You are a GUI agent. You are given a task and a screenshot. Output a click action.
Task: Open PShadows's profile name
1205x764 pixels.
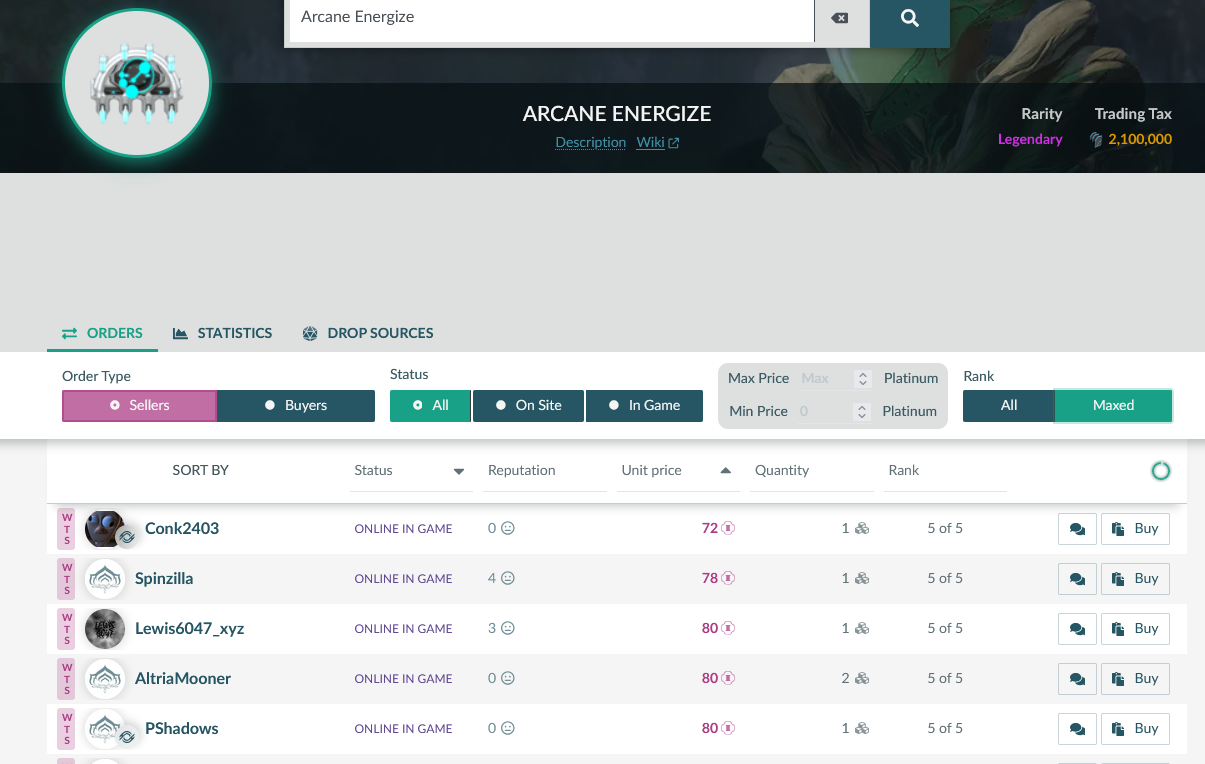click(182, 728)
